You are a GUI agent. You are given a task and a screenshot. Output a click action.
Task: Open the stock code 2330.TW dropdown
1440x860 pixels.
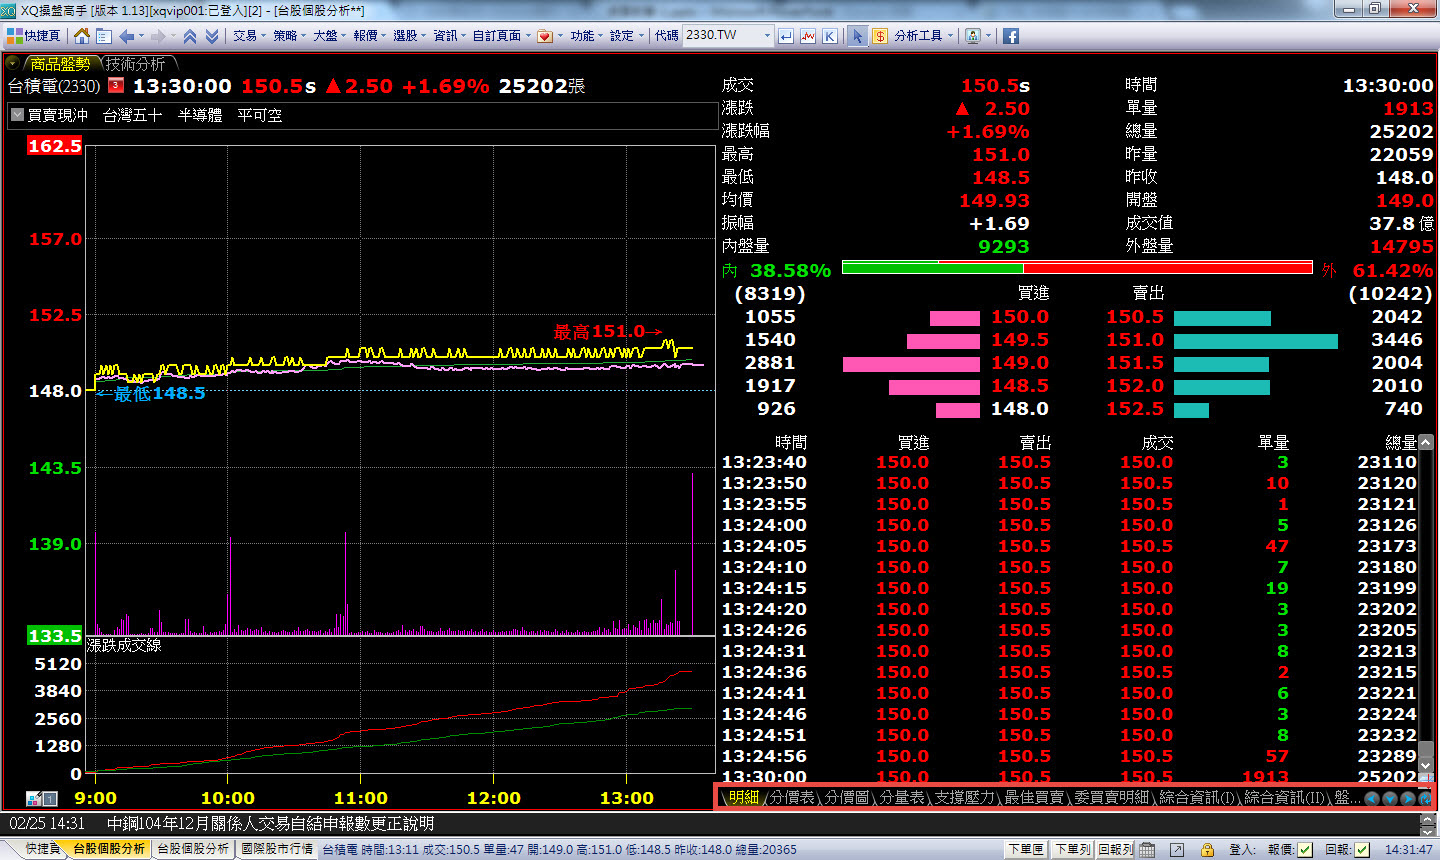click(767, 36)
